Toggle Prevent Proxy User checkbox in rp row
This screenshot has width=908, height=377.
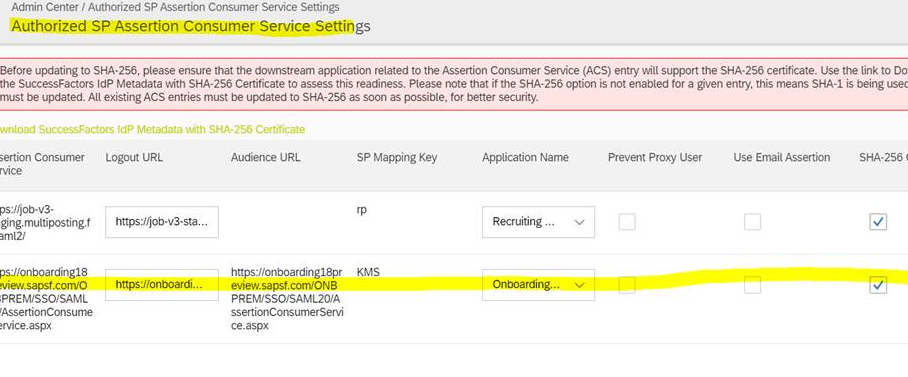[x=627, y=222]
